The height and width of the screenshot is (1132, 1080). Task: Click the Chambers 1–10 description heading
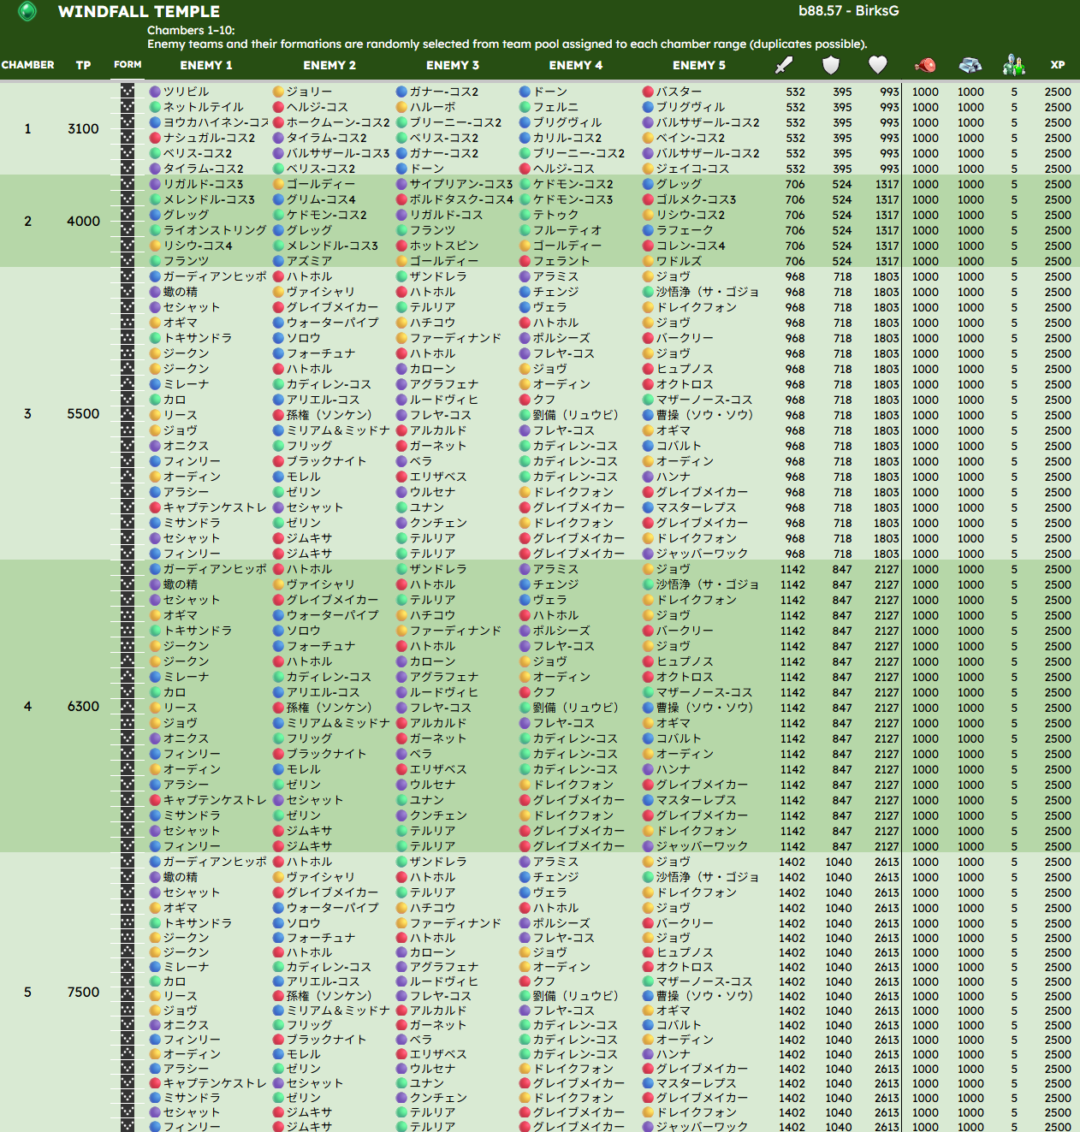(191, 30)
